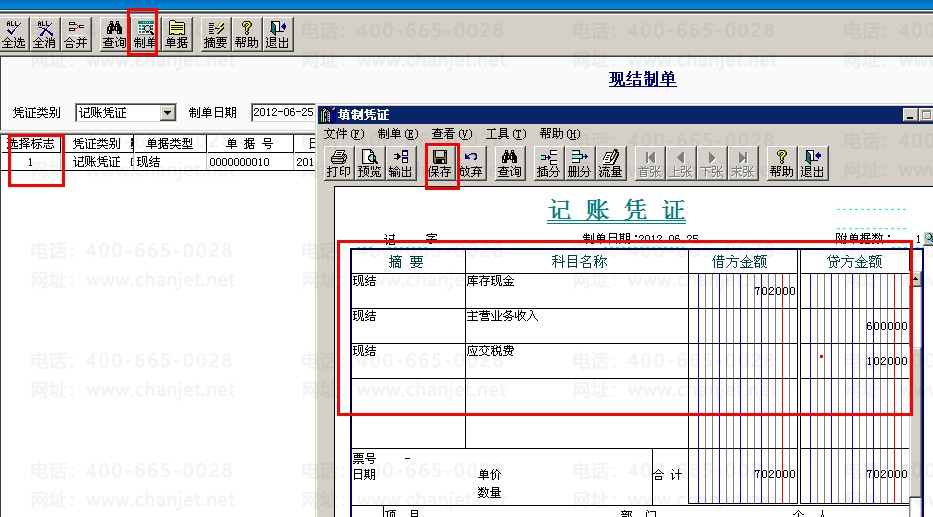
Task: Click the 应交税费 account name cell
Action: (577, 361)
